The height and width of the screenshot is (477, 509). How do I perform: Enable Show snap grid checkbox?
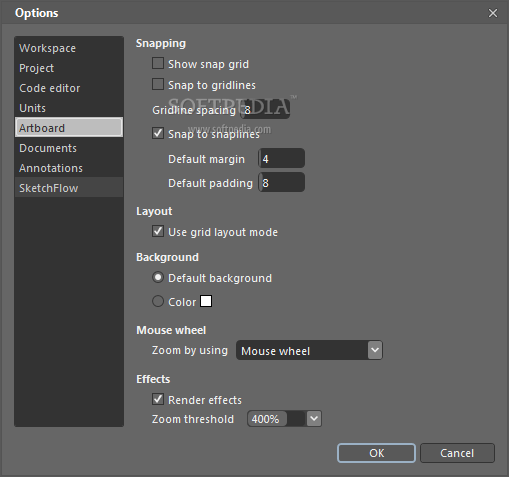[158, 63]
